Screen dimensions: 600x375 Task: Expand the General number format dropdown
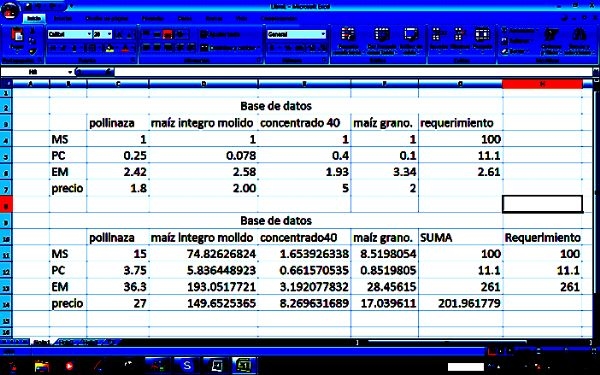point(323,34)
